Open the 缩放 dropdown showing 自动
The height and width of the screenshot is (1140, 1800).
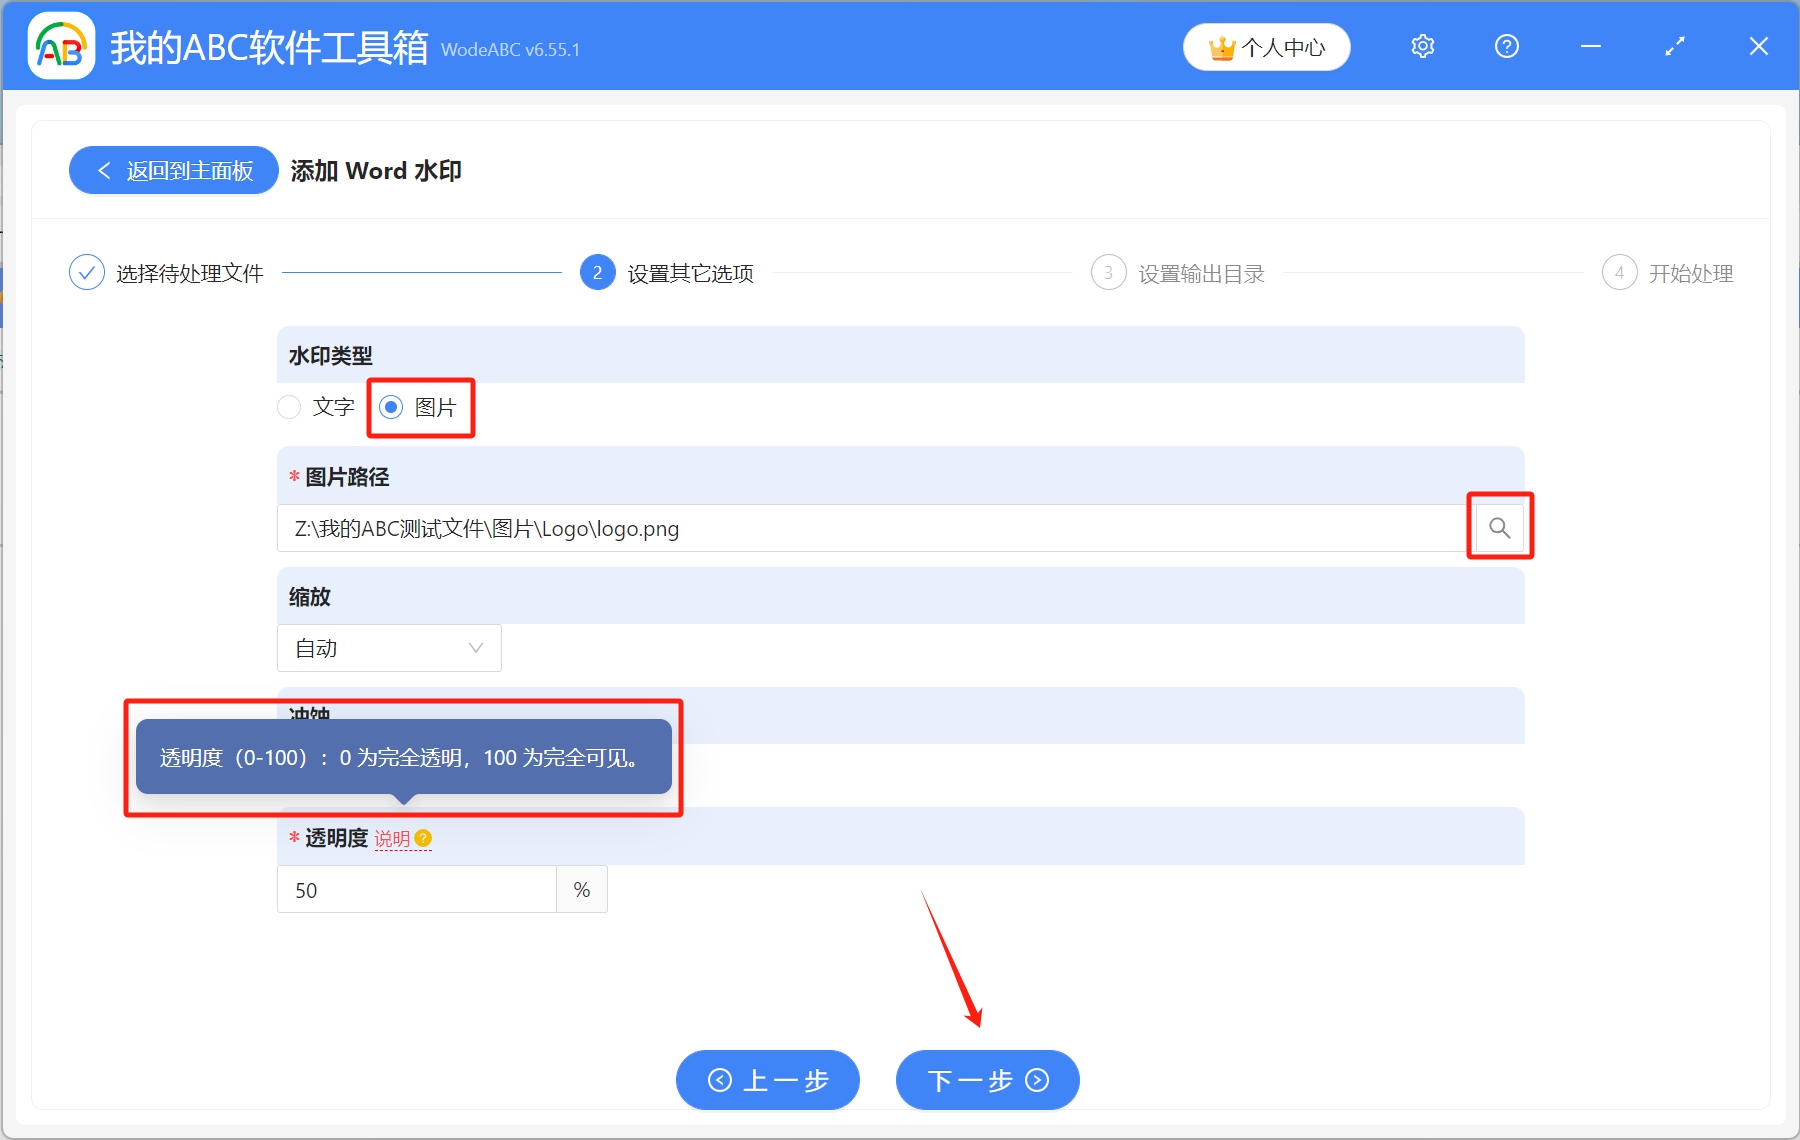[389, 648]
